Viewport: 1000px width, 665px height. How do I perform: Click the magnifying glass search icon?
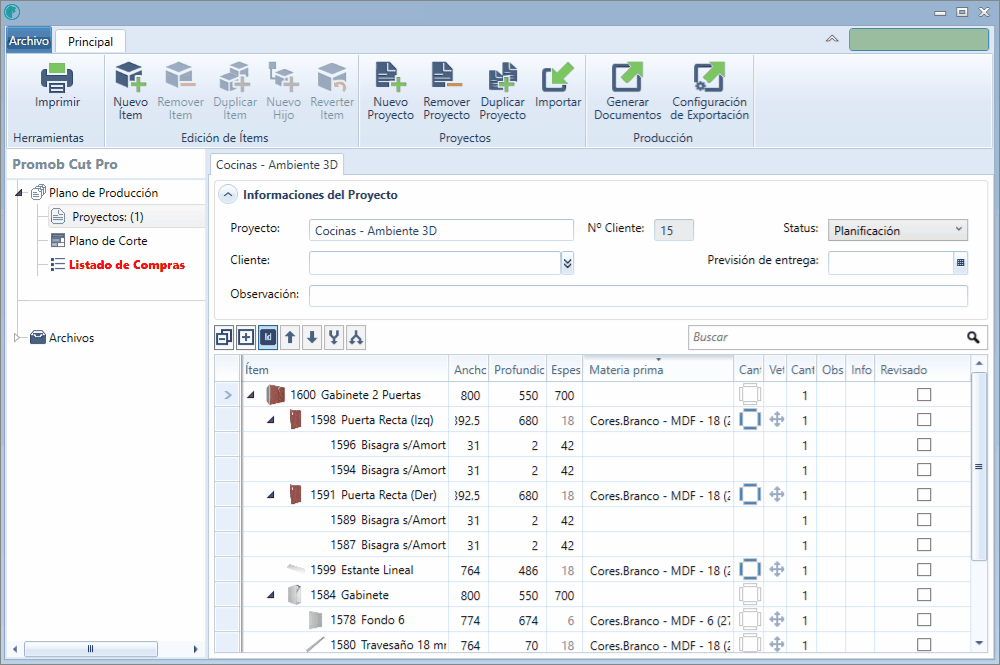click(x=973, y=337)
